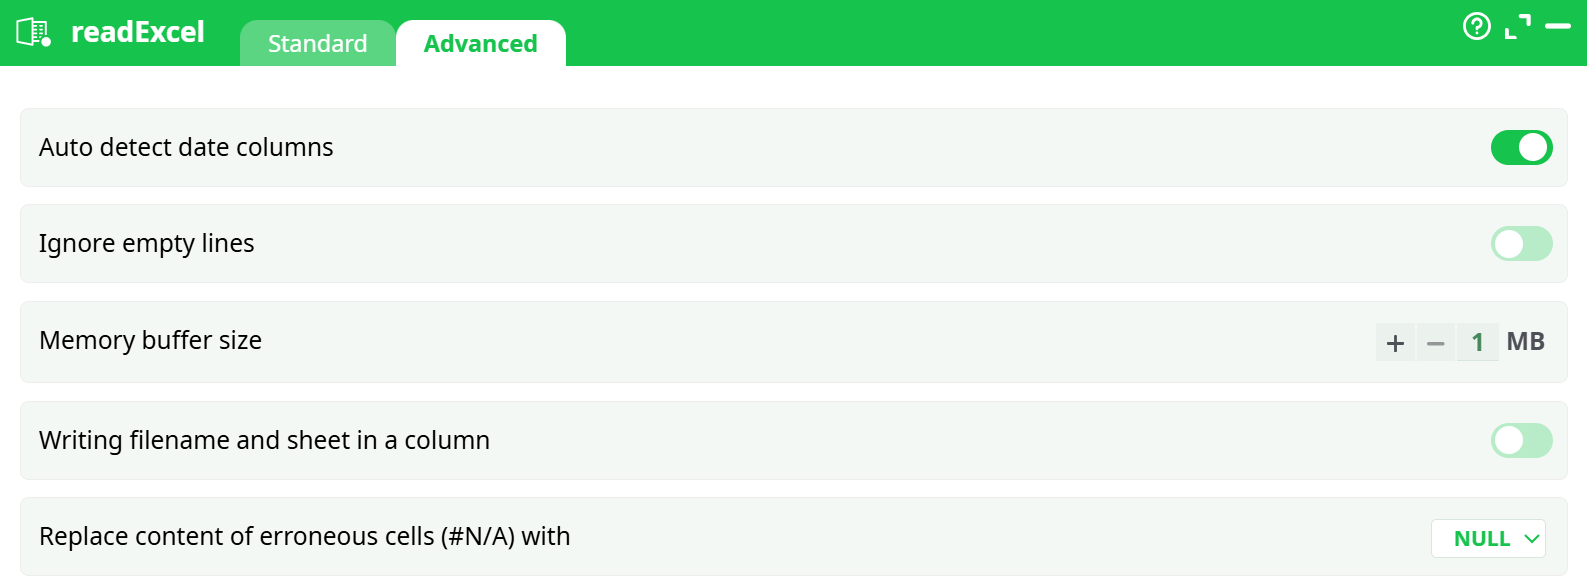Enable Ignore empty lines

[1521, 243]
